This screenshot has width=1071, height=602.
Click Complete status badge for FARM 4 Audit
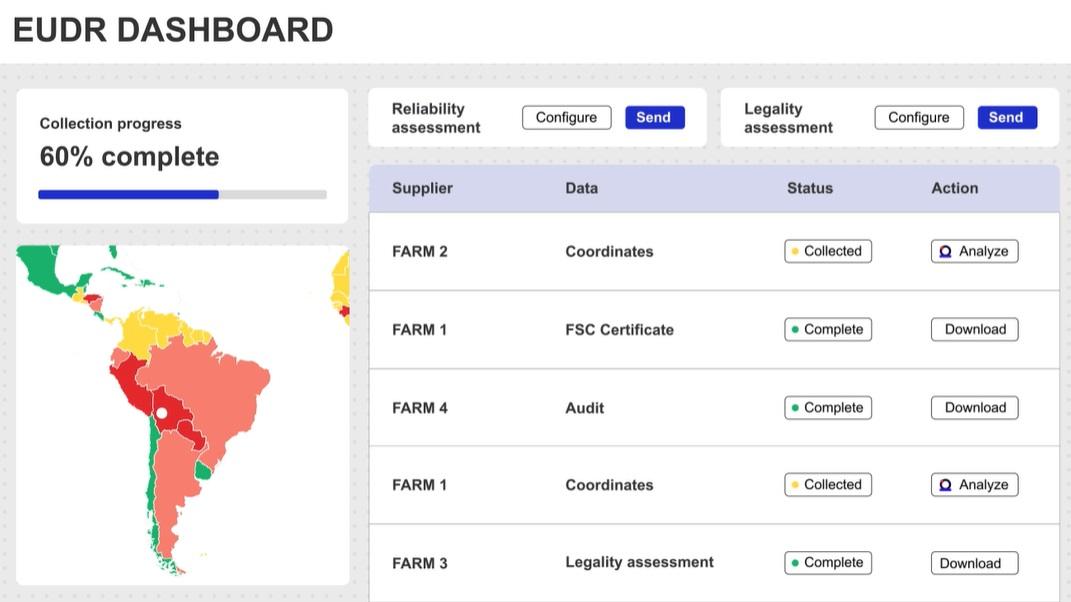[x=828, y=408]
